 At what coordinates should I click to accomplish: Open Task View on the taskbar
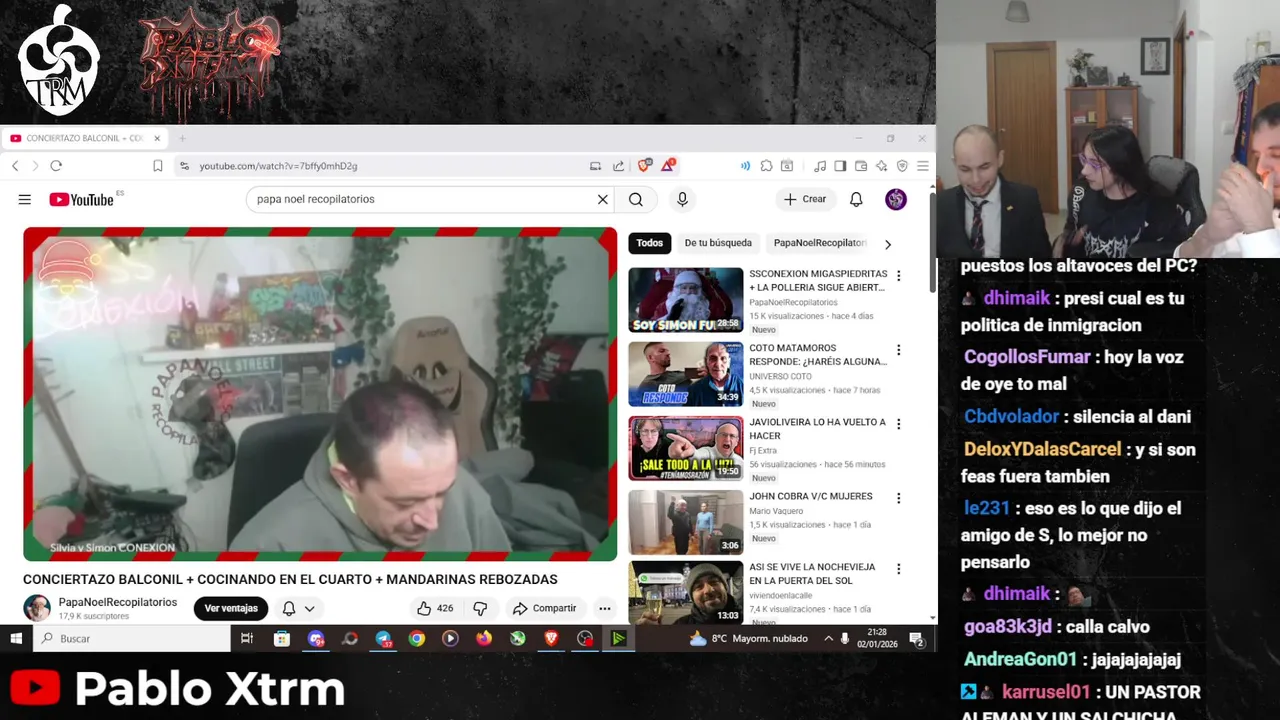pos(247,638)
